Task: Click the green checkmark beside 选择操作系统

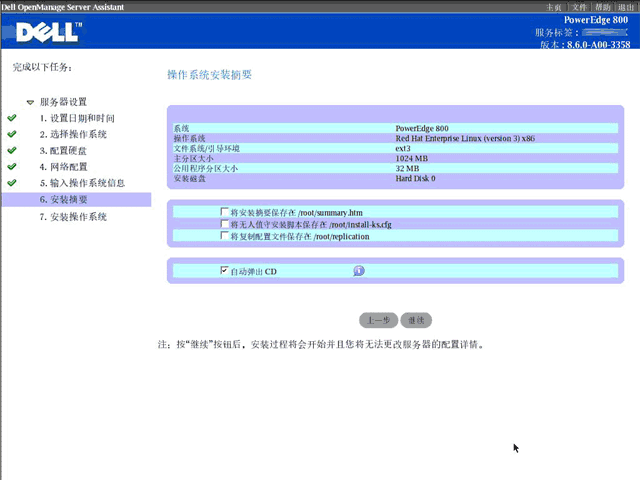Action: [x=12, y=134]
